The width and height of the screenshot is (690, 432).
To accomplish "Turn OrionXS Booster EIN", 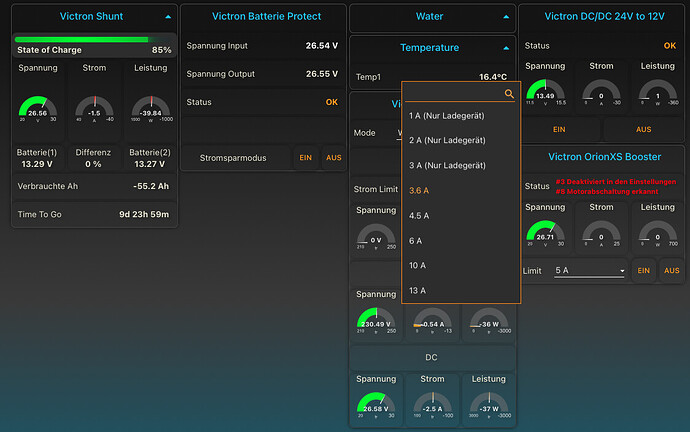I will [643, 271].
